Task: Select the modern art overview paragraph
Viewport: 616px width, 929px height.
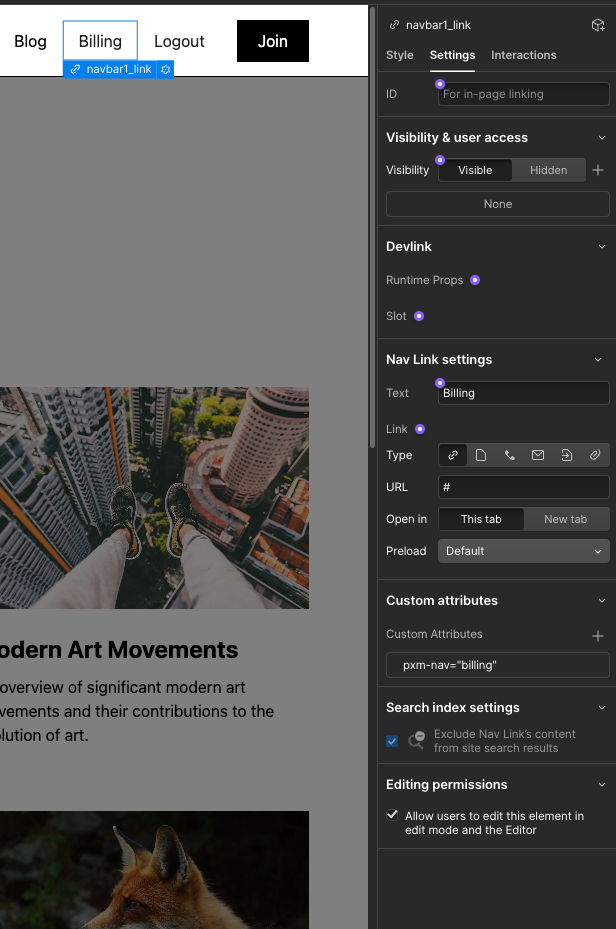Action: pos(137,711)
